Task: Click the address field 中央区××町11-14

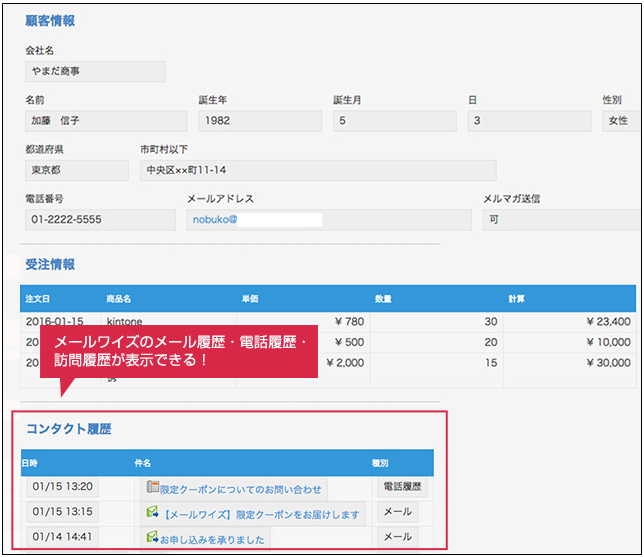Action: click(317, 170)
